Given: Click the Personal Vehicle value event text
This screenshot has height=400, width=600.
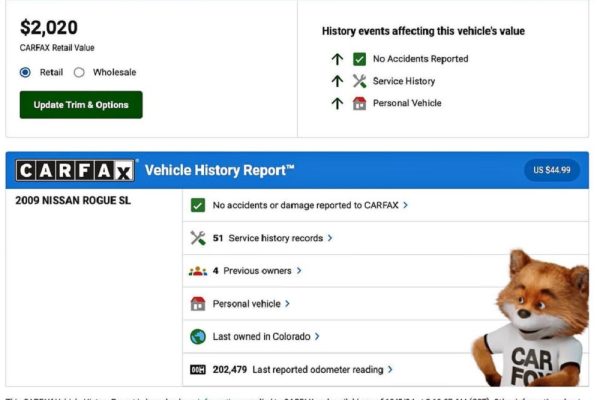Looking at the screenshot, I should (407, 103).
